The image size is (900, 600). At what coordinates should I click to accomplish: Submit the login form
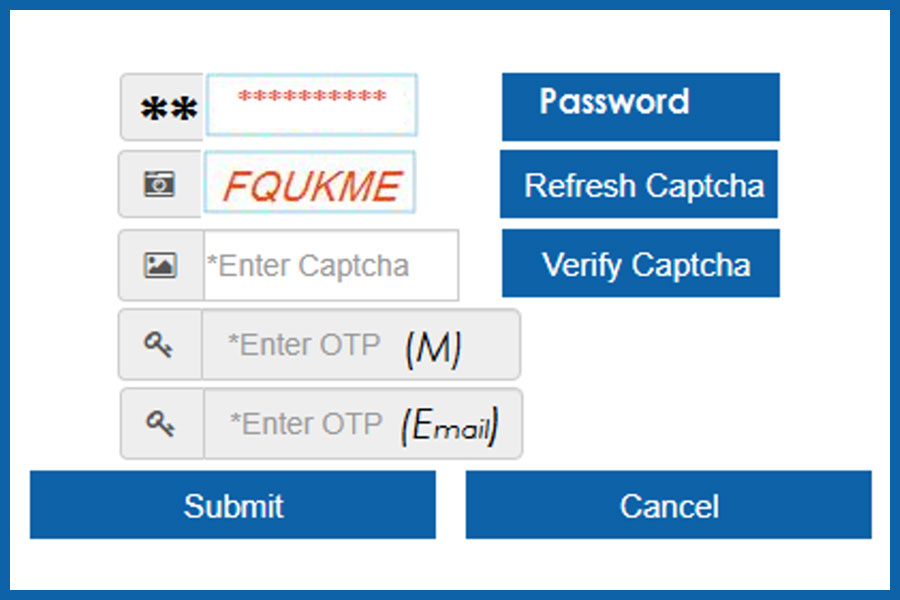point(233,505)
